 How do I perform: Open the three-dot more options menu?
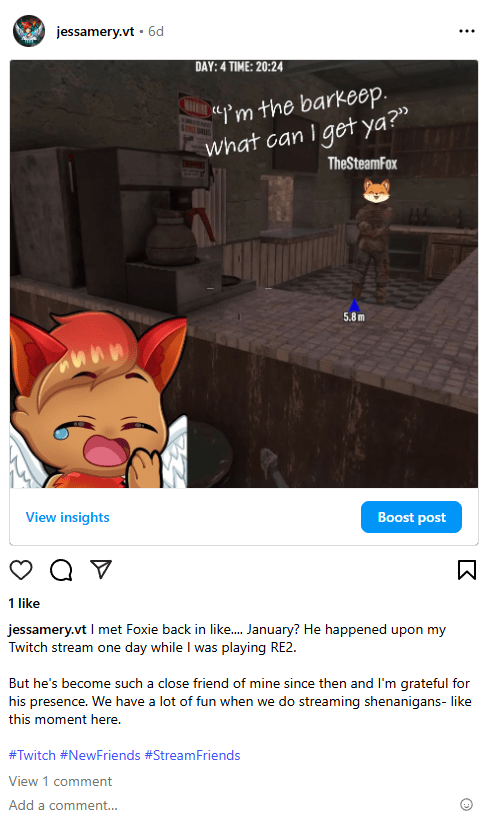point(466,31)
